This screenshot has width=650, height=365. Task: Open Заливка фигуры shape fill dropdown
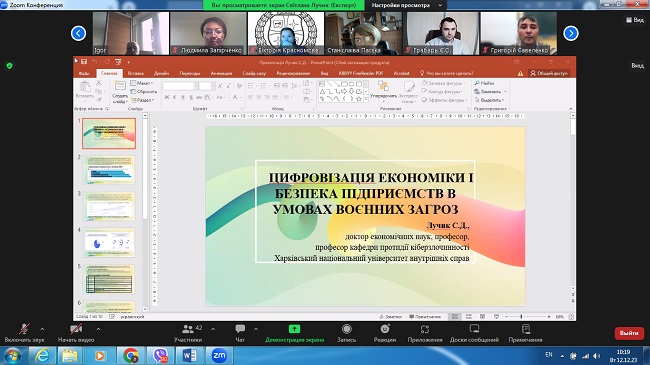(443, 83)
